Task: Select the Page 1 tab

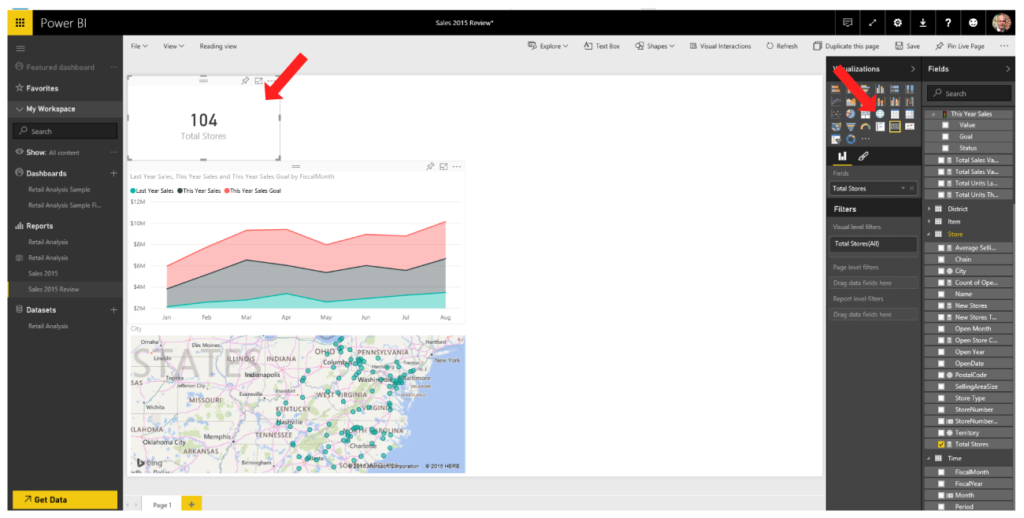Action: point(162,505)
